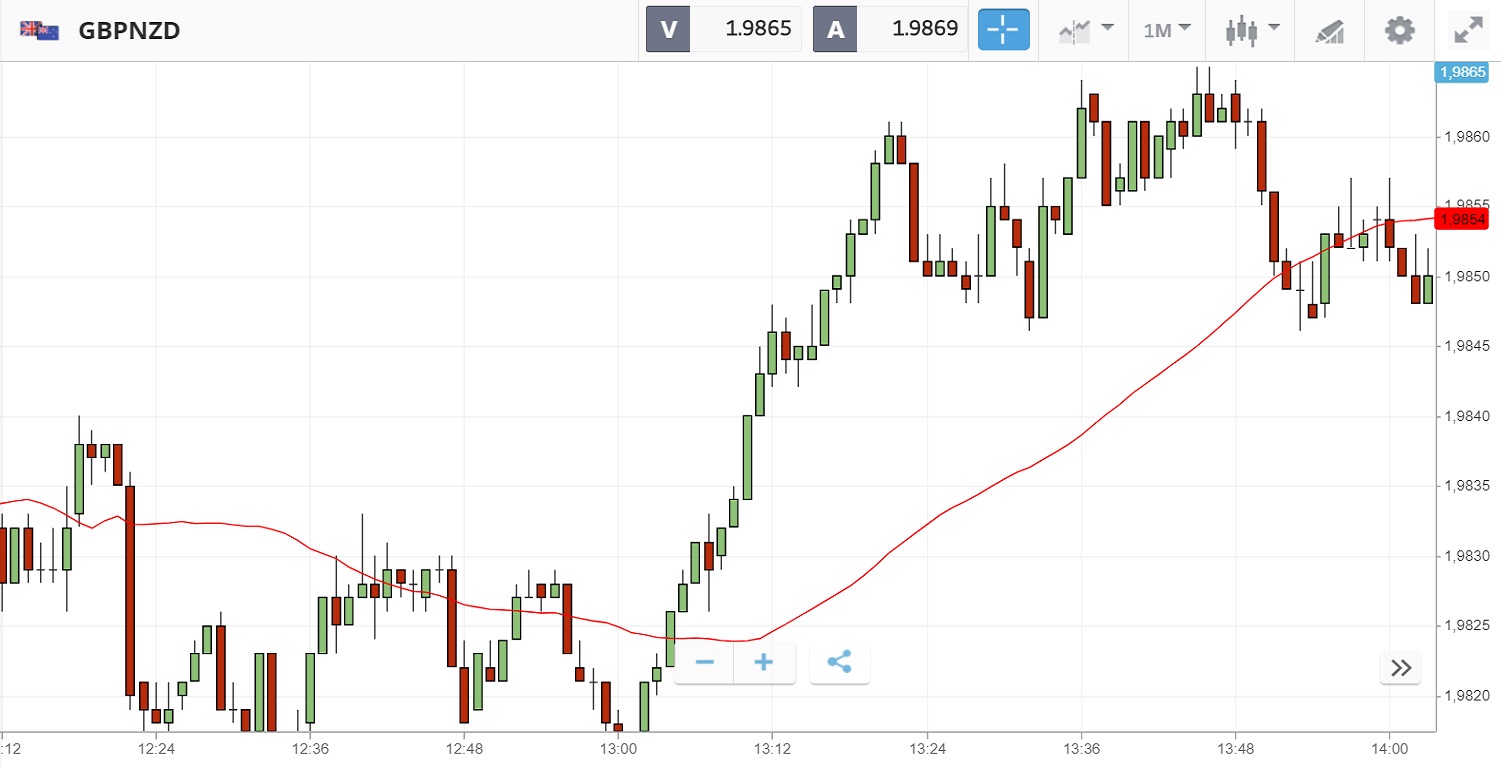The width and height of the screenshot is (1501, 768).
Task: Zoom out the chart with minus
Action: (704, 662)
